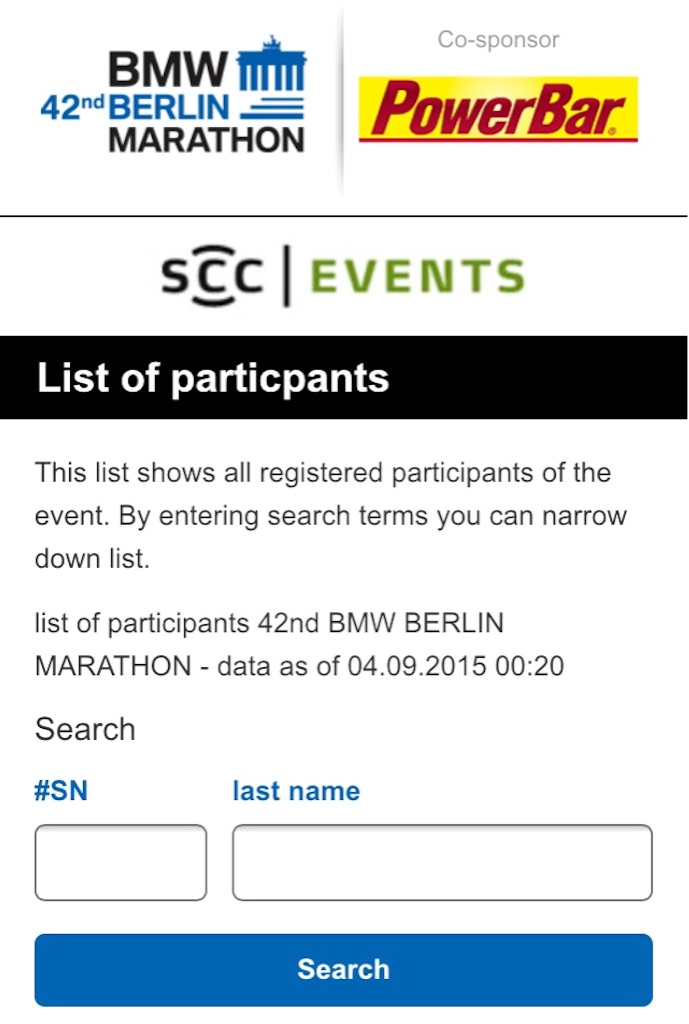
Task: Focus the #SN input field
Action: point(121,862)
